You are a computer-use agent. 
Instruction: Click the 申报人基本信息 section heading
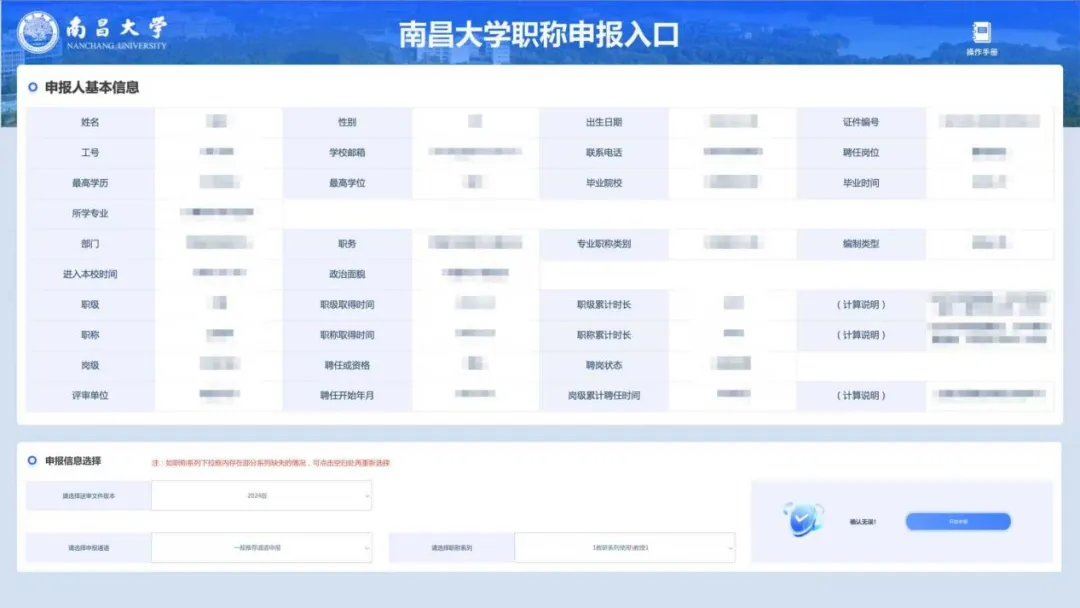click(92, 87)
